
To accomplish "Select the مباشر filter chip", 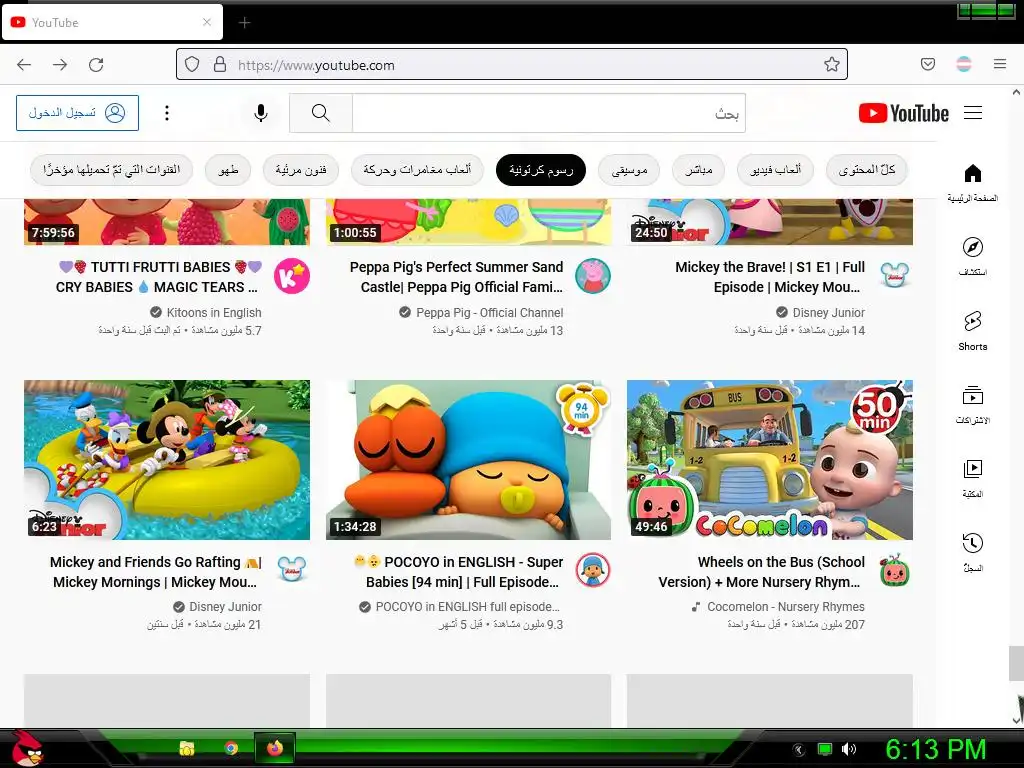I will (698, 170).
